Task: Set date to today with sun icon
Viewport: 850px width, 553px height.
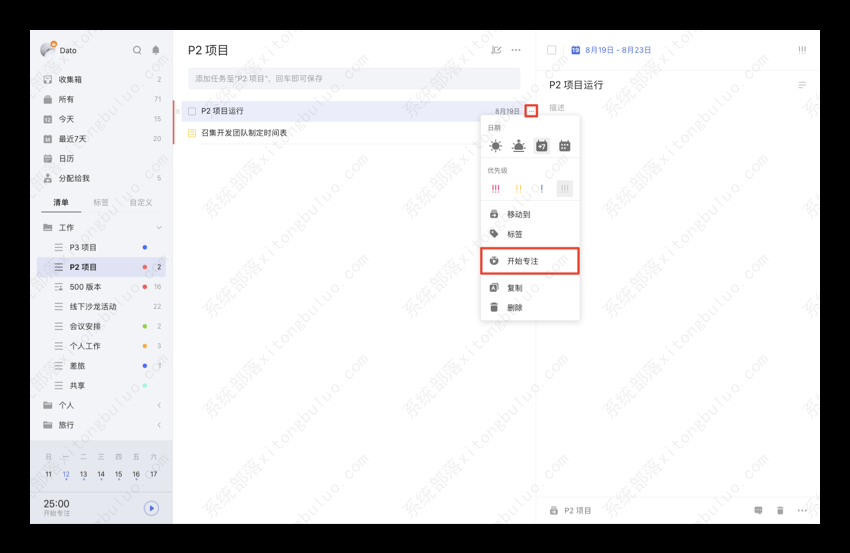Action: pyautogui.click(x=495, y=146)
